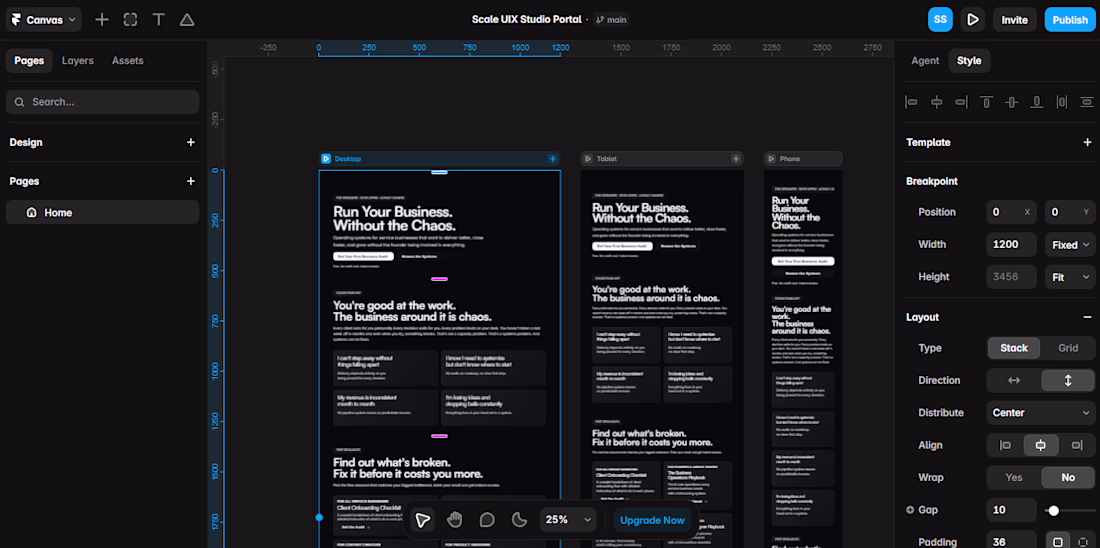The height and width of the screenshot is (548, 1100).
Task: Click the Width value field 1200
Action: pyautogui.click(x=1012, y=245)
